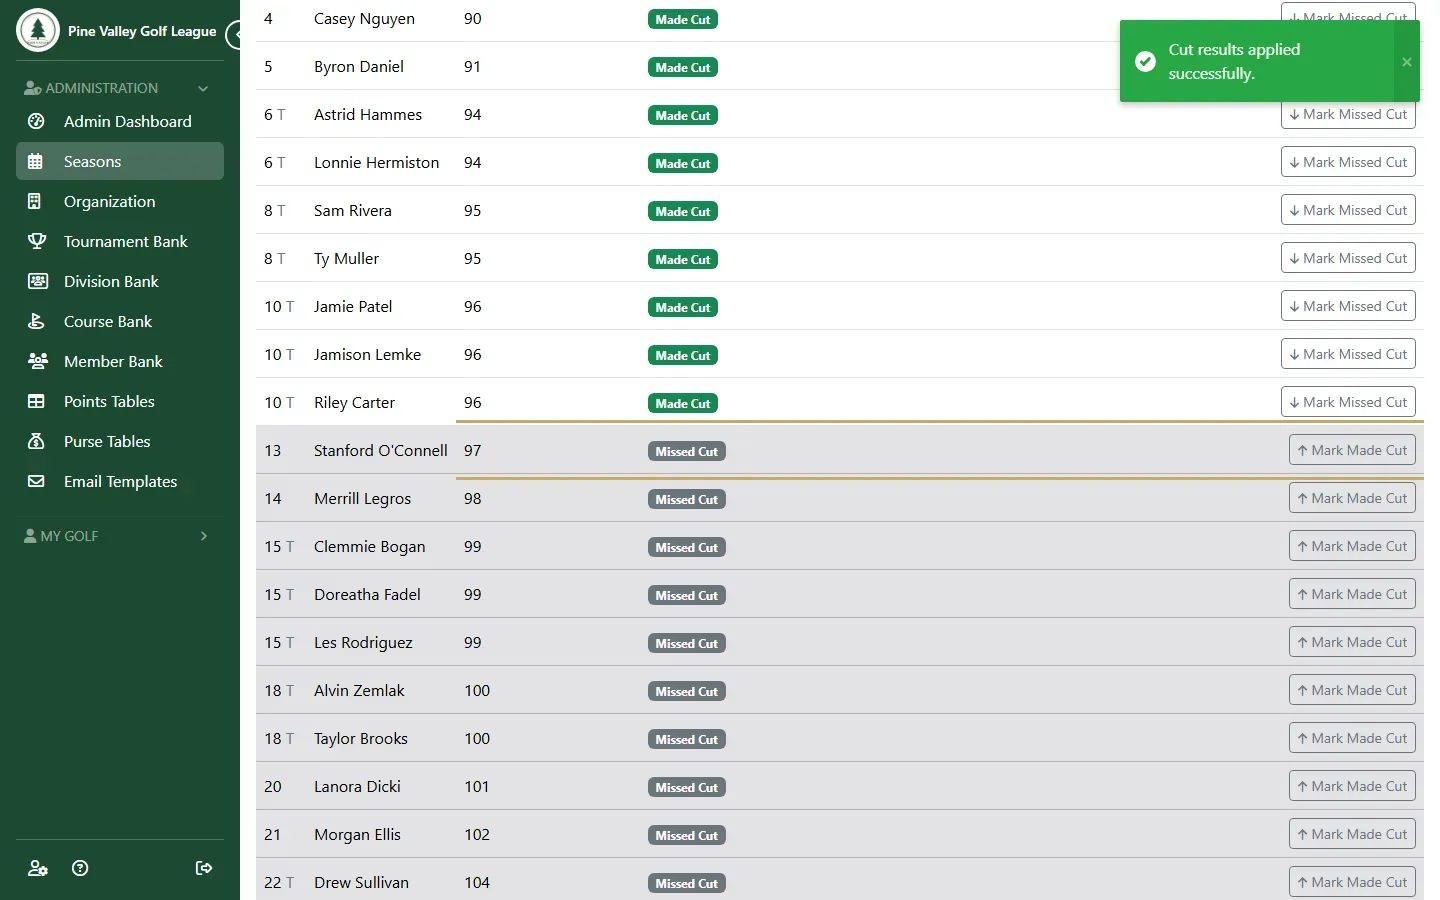Screen dimensions: 1440x900
Task: Mark Jamie Patel as missed cut
Action: [x=1348, y=306]
